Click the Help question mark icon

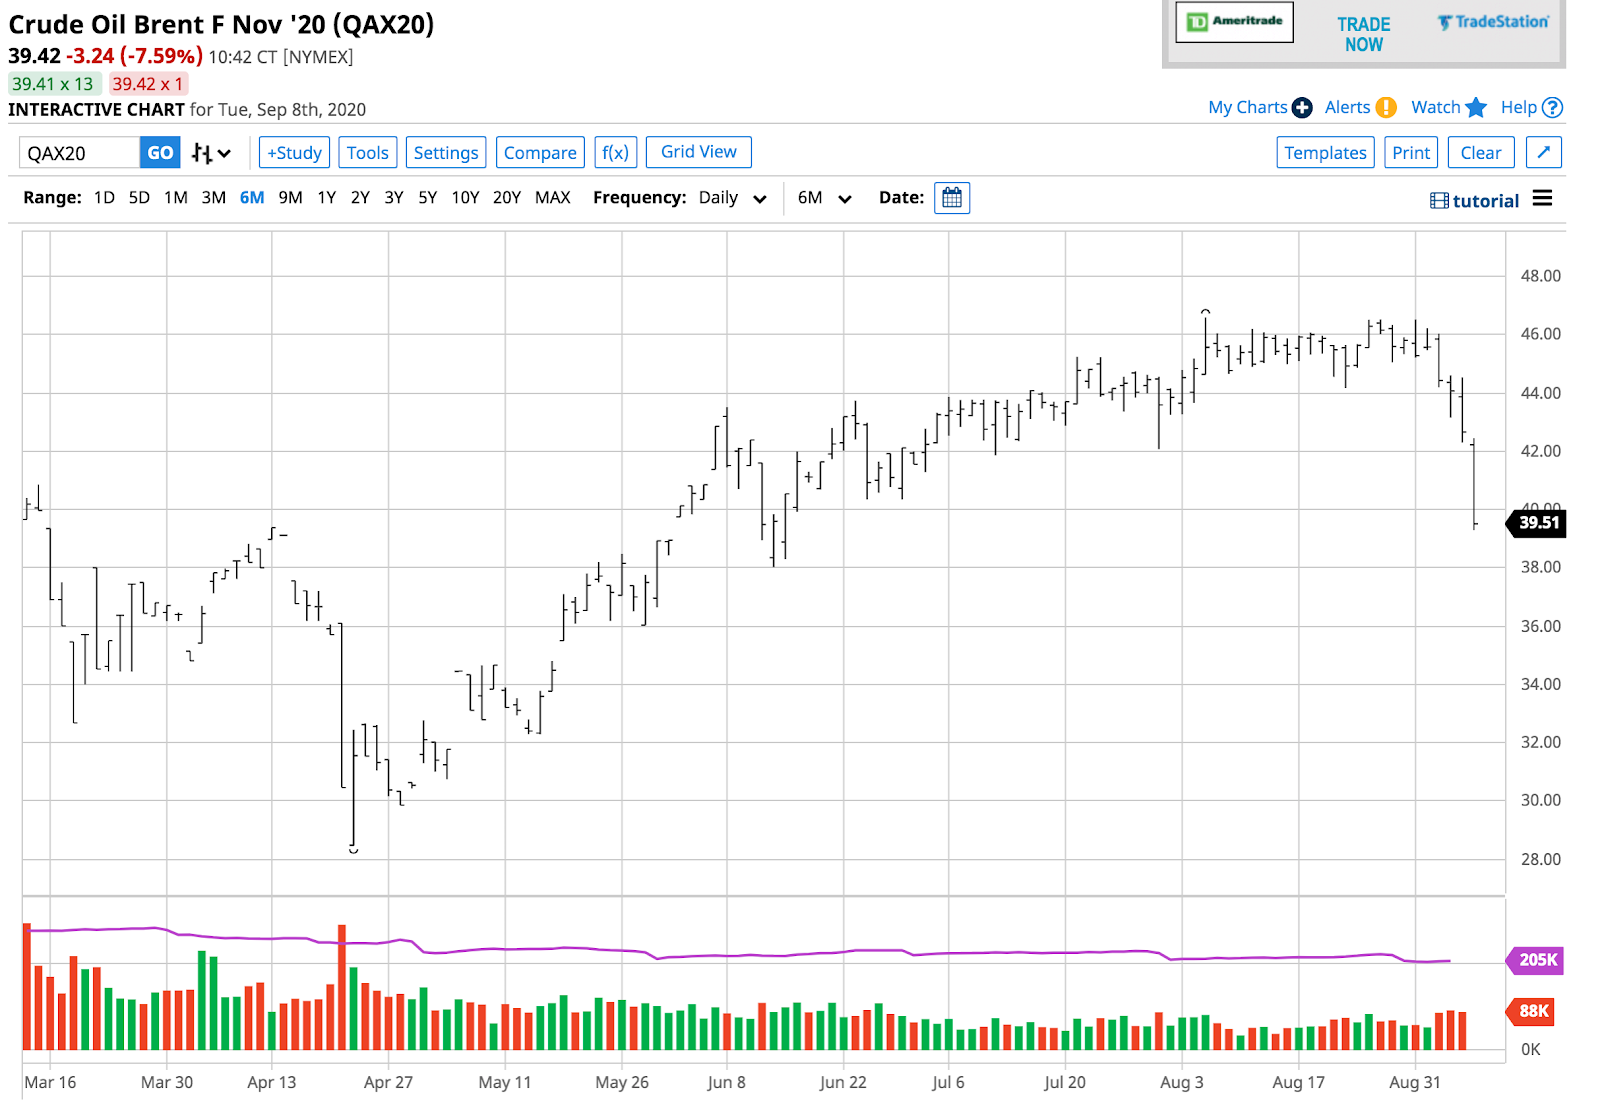click(x=1552, y=108)
